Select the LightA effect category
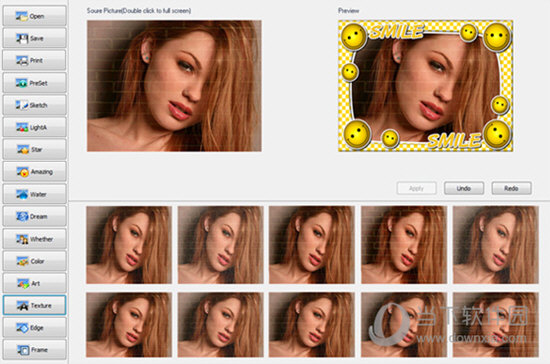The image size is (550, 364). 34,127
